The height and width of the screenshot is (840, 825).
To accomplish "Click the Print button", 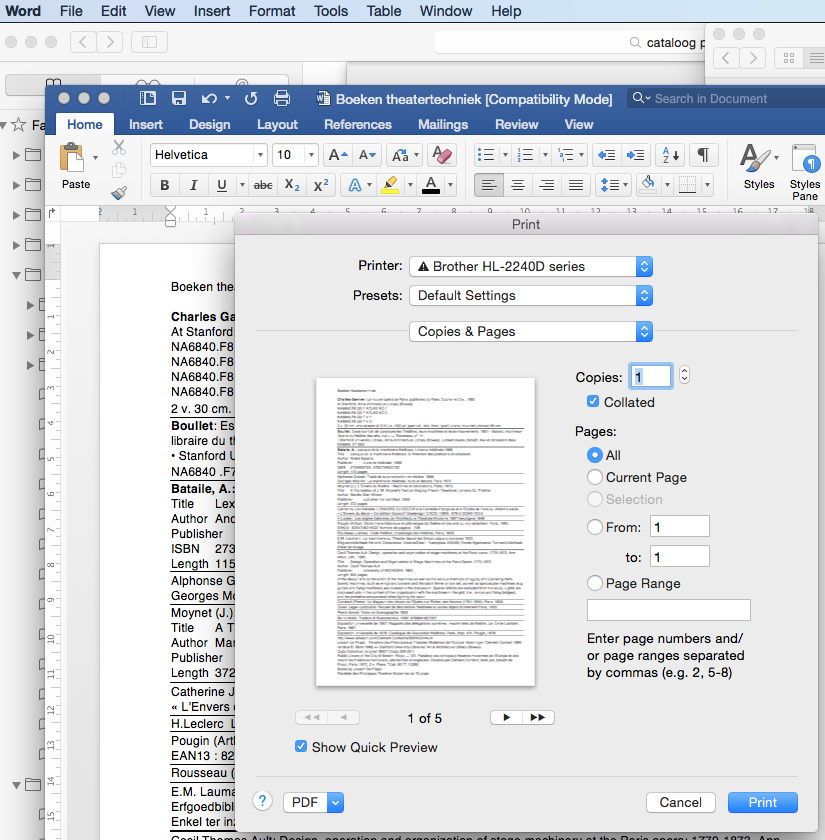I will tap(762, 802).
